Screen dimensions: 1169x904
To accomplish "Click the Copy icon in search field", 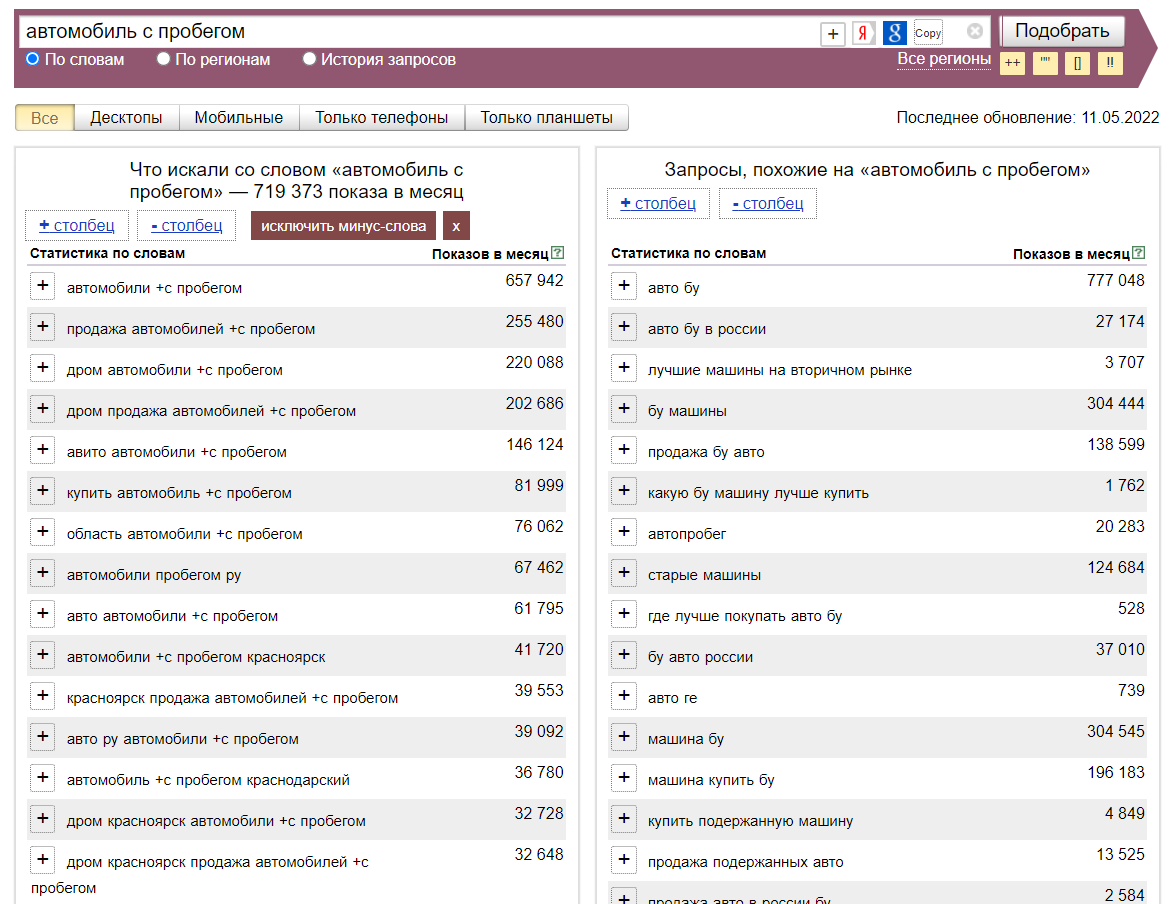I will click(x=928, y=33).
